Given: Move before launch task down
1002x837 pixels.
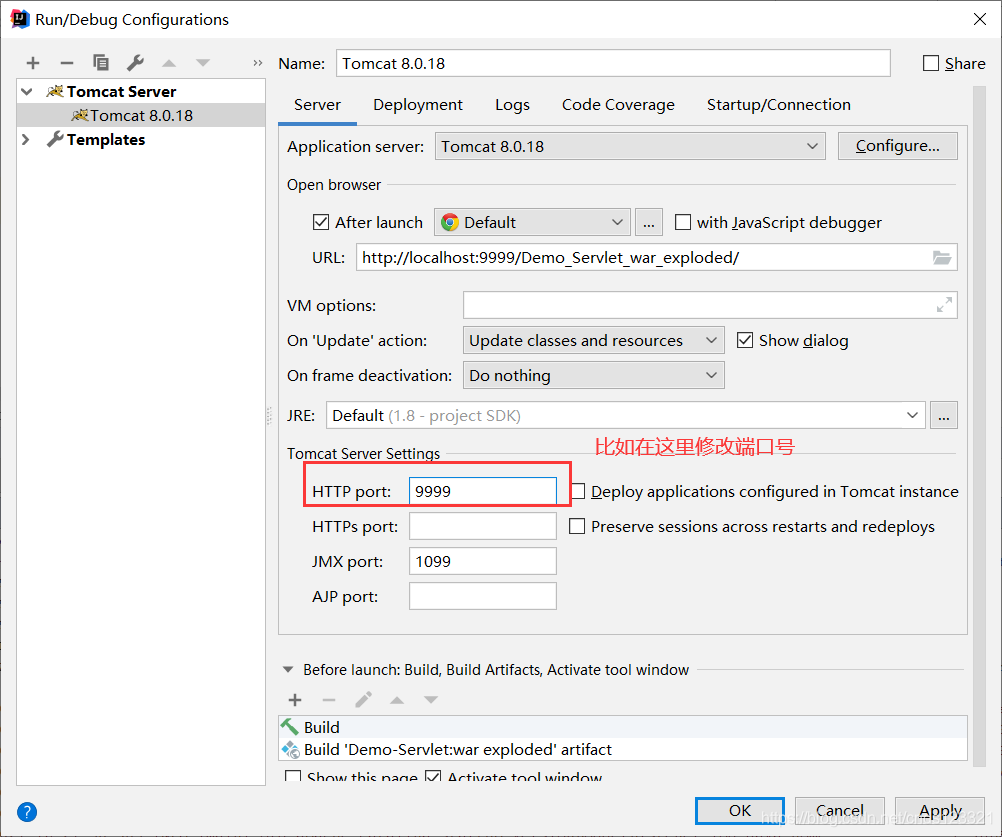Looking at the screenshot, I should click(x=431, y=700).
